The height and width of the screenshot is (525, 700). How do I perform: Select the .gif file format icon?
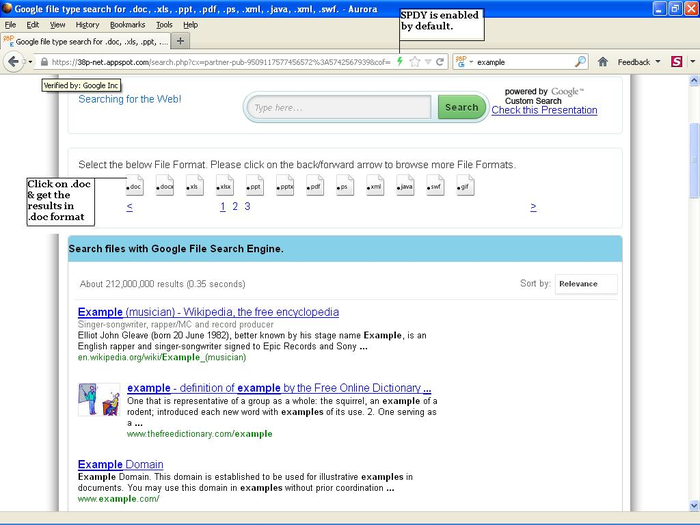tap(465, 185)
